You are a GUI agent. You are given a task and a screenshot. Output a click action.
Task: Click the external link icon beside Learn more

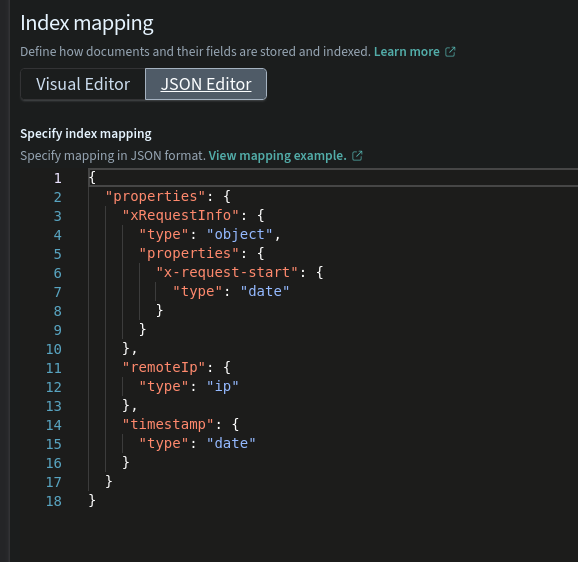450,52
